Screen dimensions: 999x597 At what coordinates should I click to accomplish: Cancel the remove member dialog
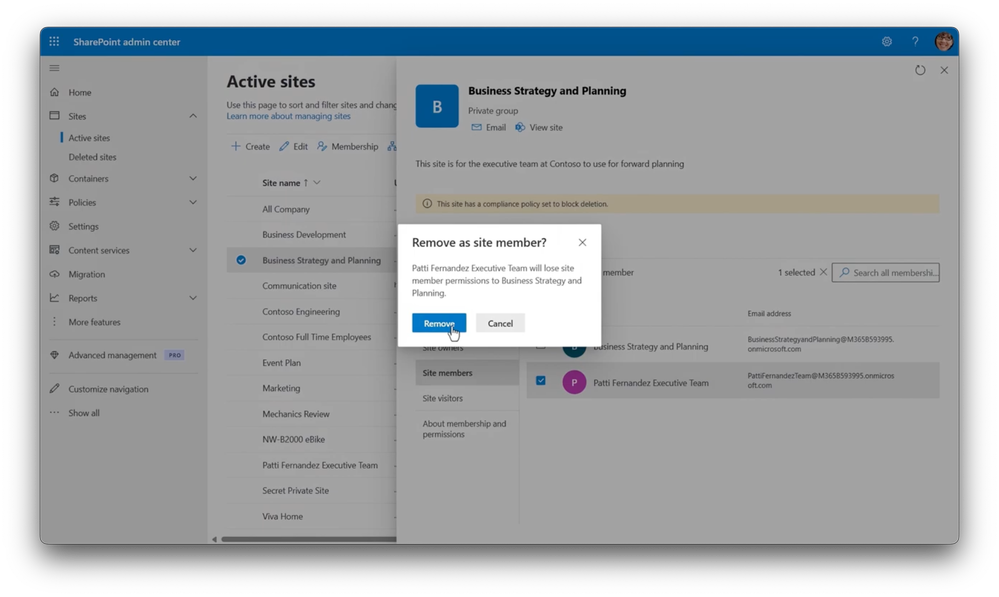[x=500, y=323]
